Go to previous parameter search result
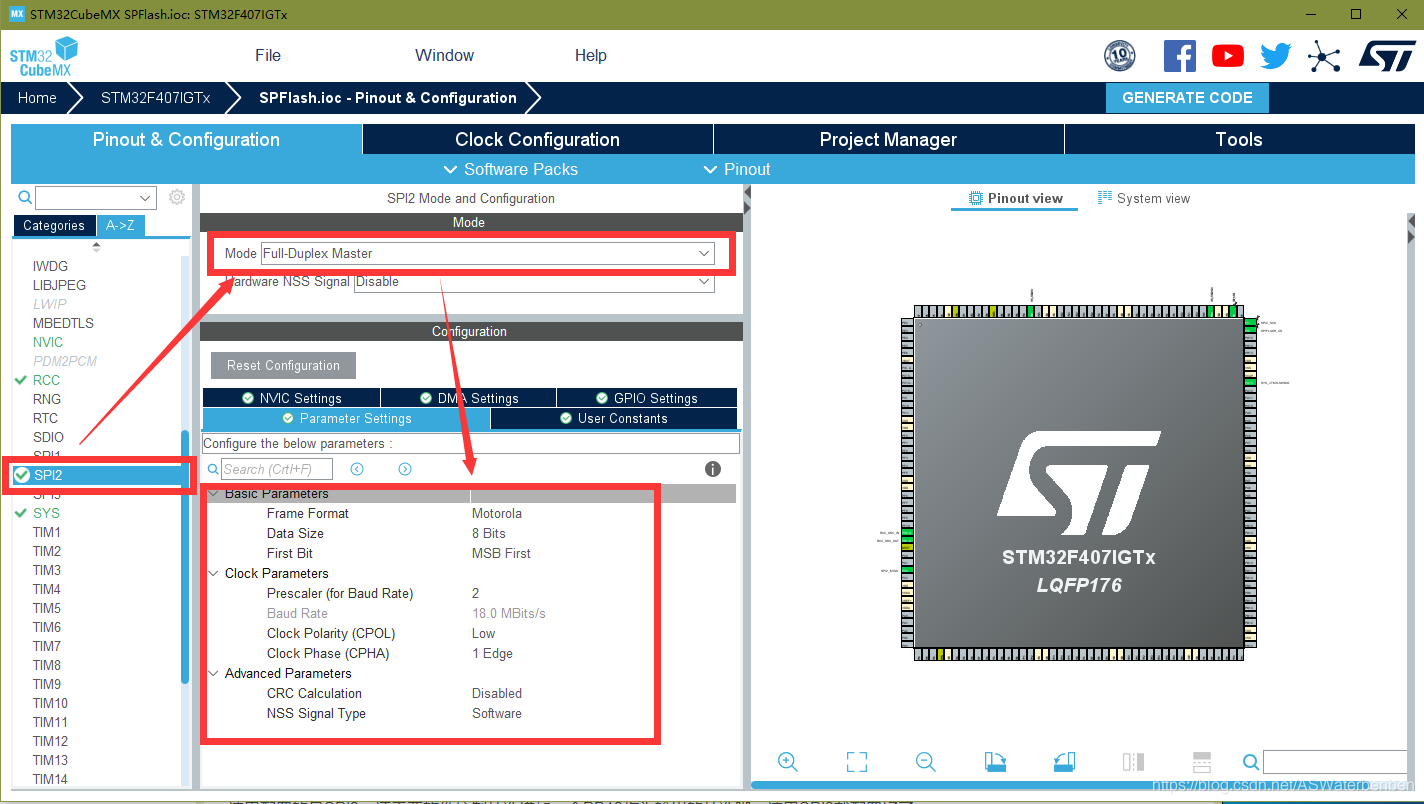The image size is (1424, 804). [x=356, y=469]
